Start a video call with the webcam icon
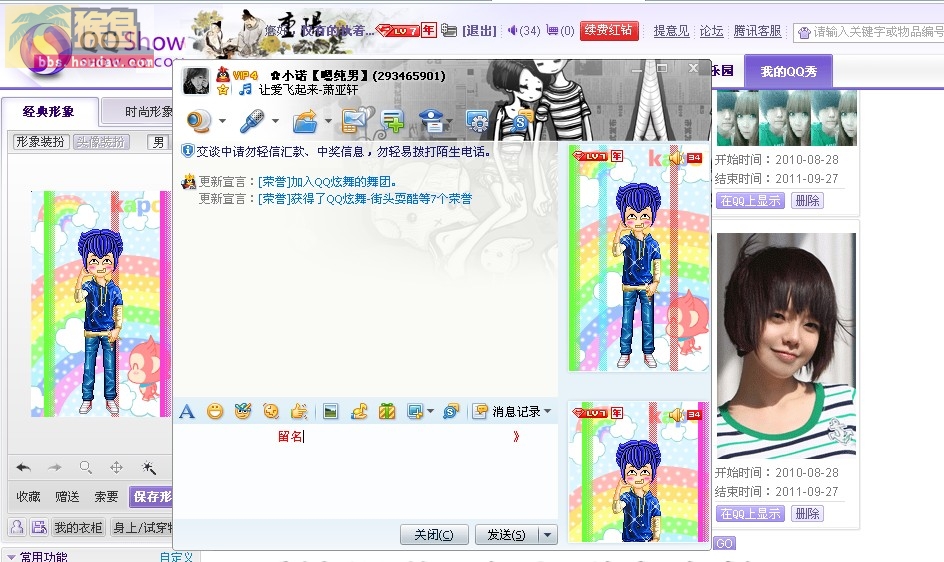This screenshot has width=944, height=562. pos(199,121)
